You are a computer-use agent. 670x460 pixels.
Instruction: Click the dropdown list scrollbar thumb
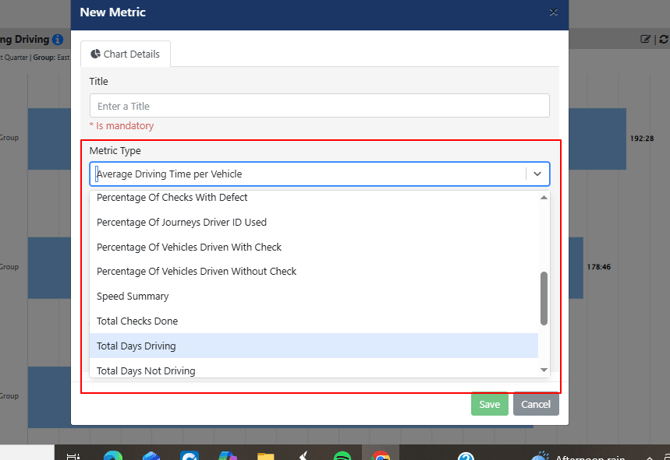[x=544, y=298]
